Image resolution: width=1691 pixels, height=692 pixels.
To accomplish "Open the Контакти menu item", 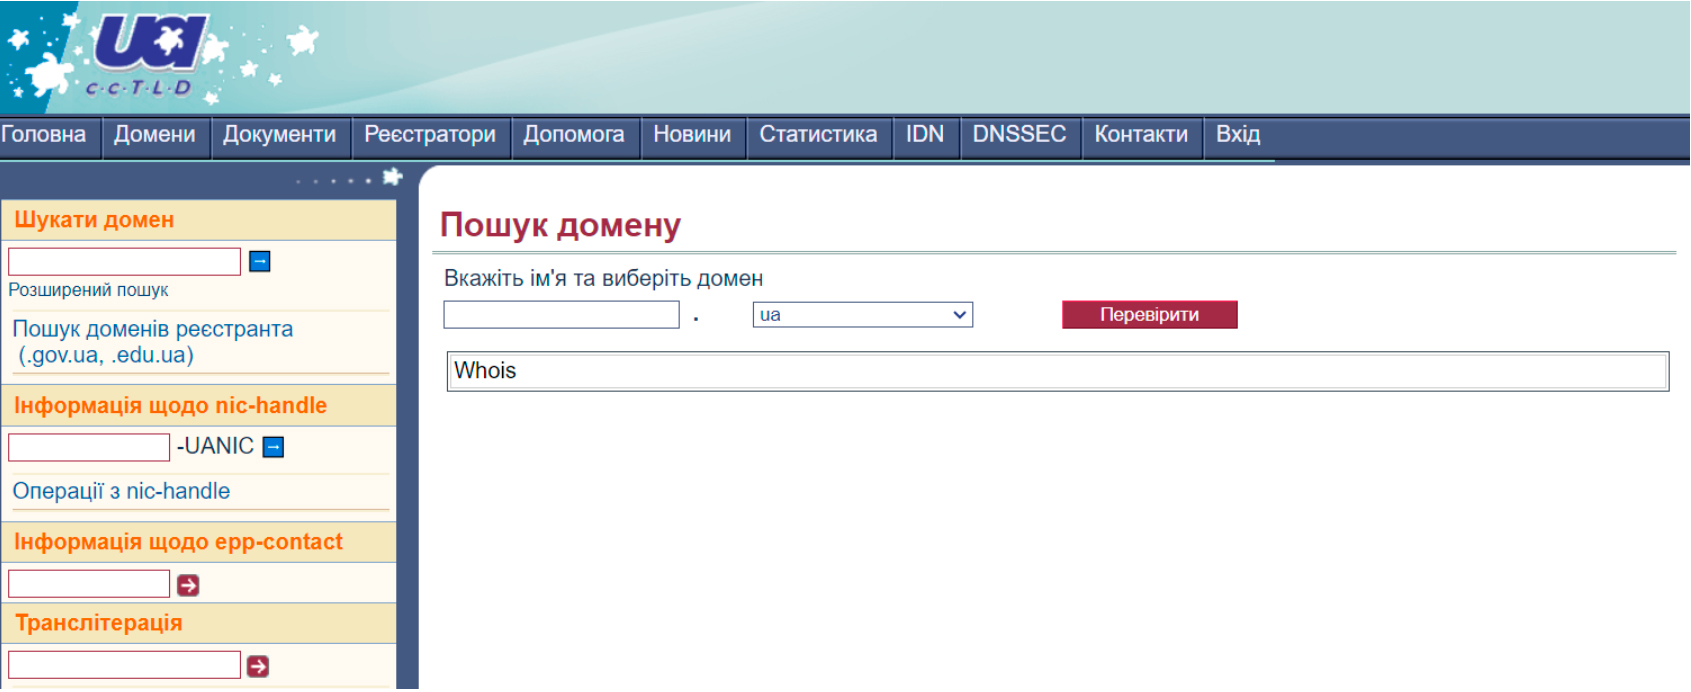I will click(1141, 135).
